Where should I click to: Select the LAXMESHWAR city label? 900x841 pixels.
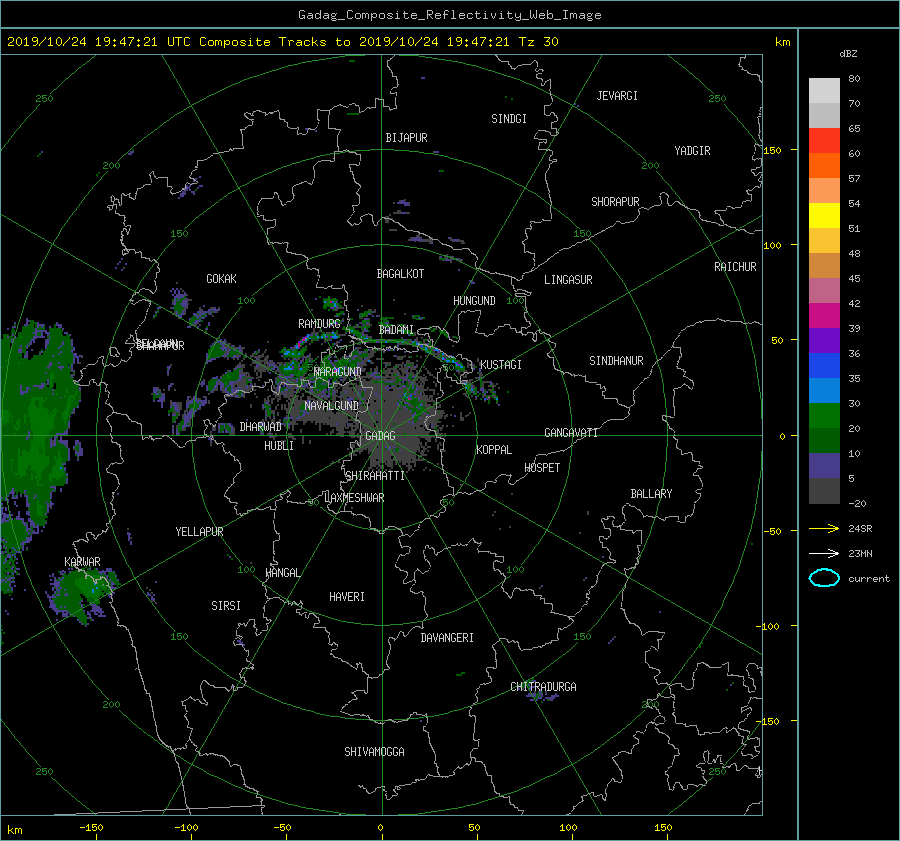click(354, 498)
